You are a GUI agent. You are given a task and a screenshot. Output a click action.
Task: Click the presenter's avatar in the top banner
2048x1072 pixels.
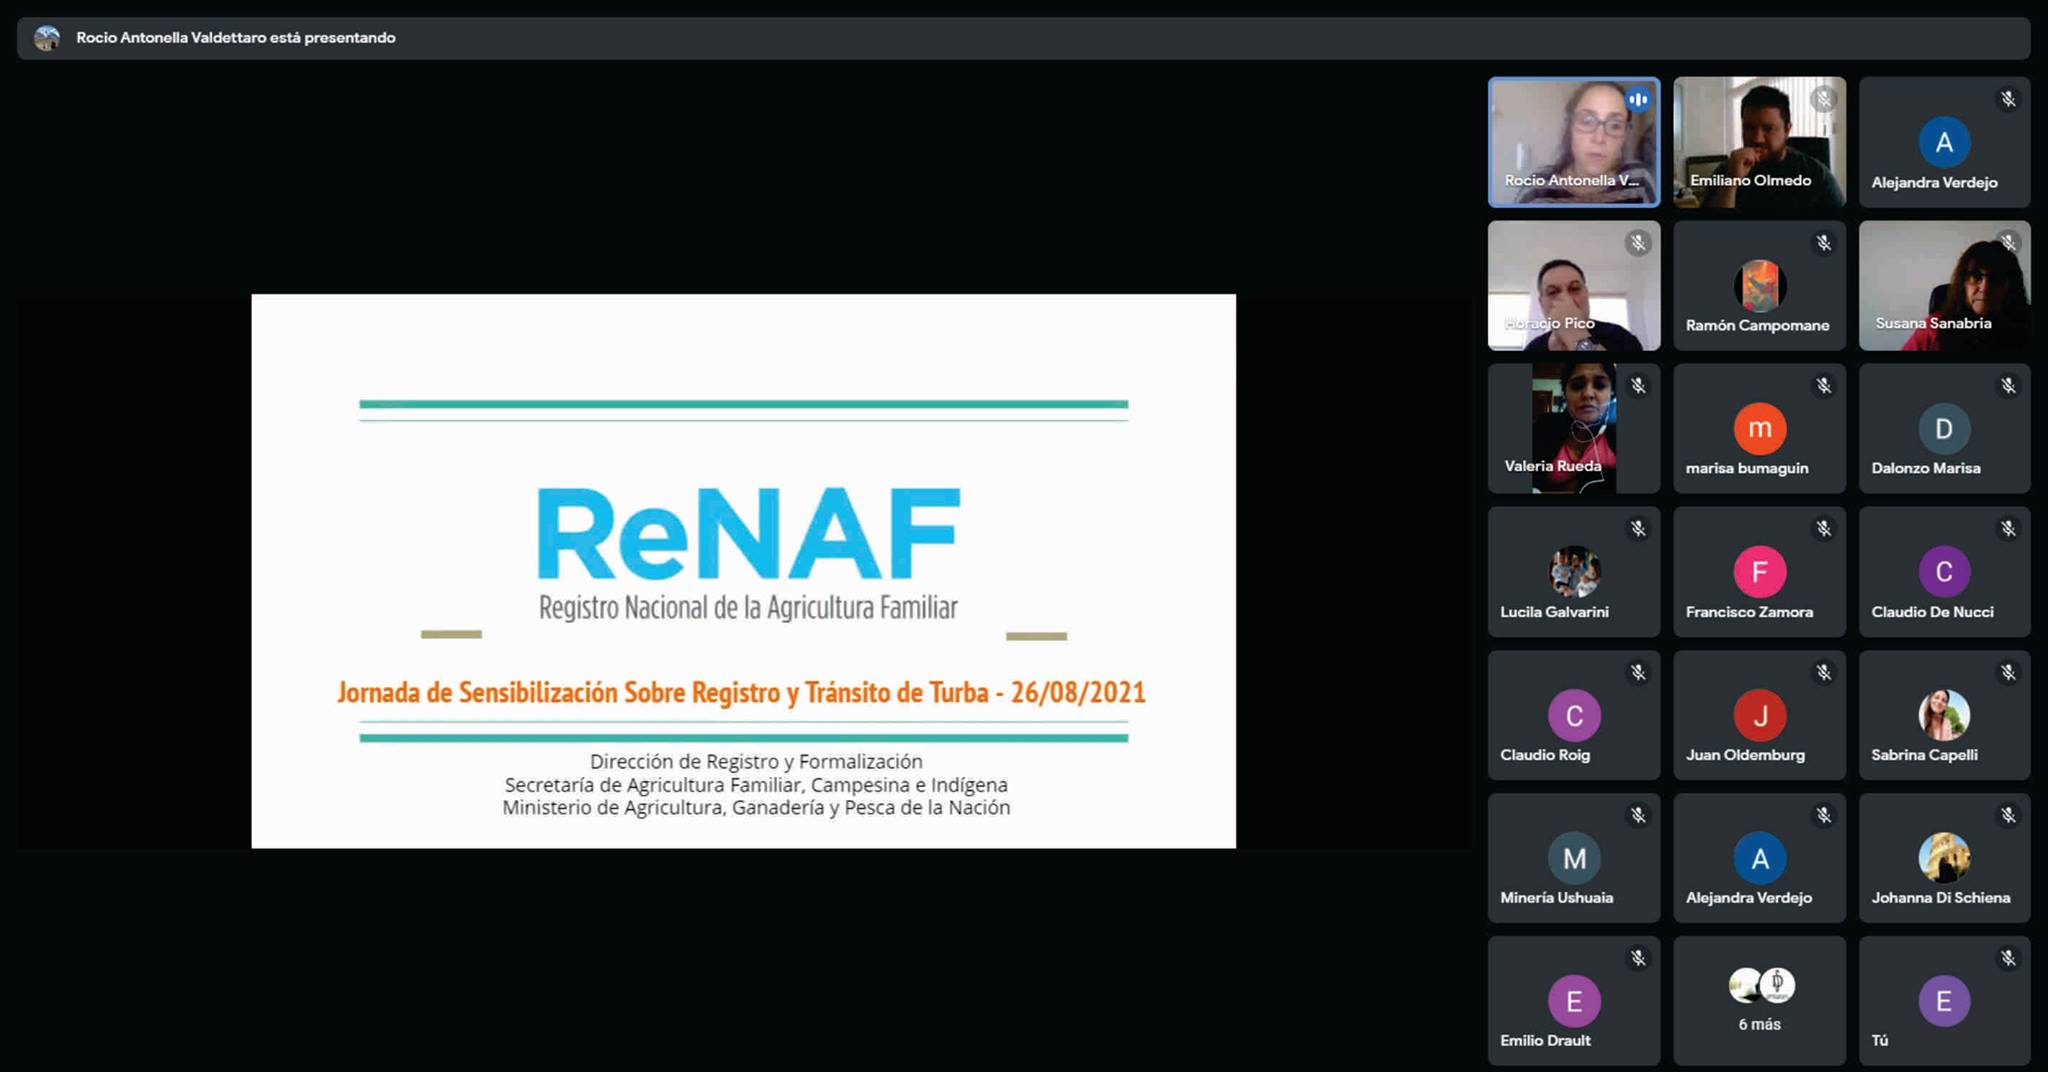click(x=46, y=38)
